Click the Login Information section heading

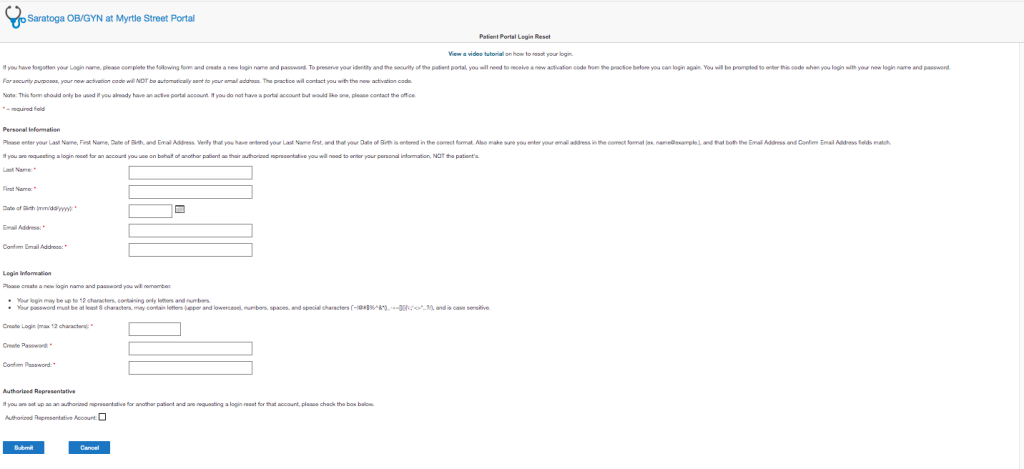[x=27, y=273]
